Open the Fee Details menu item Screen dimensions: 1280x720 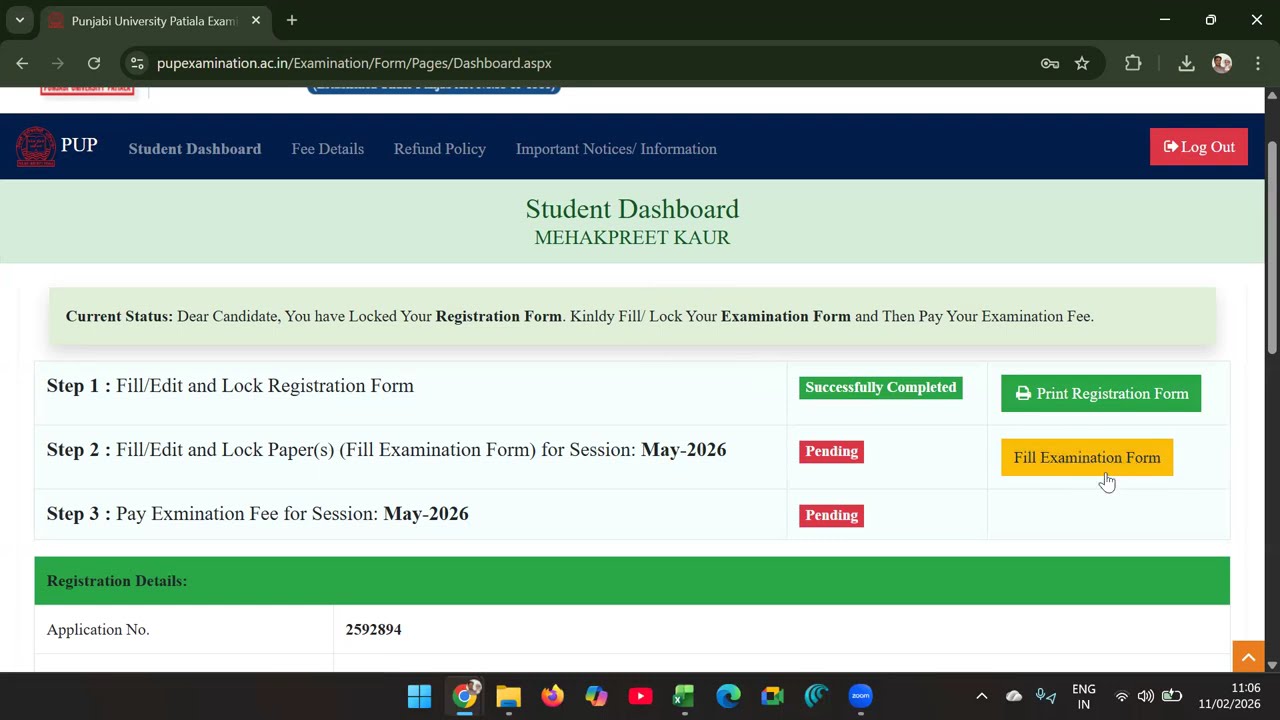[x=328, y=149]
